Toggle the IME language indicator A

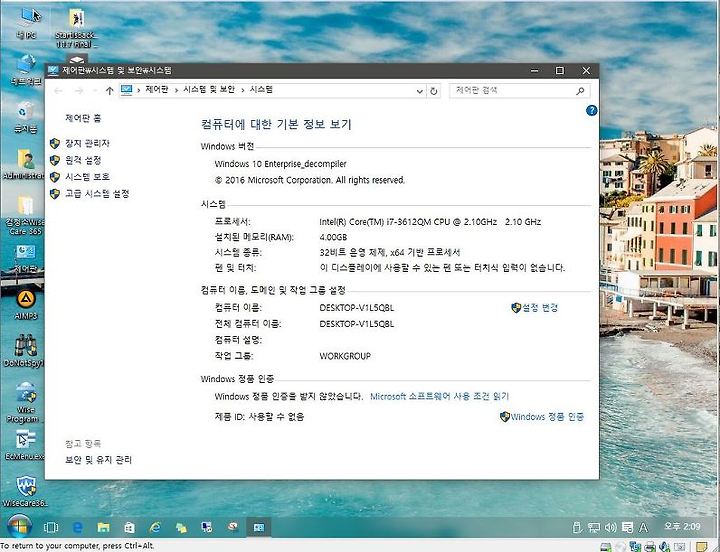644,528
